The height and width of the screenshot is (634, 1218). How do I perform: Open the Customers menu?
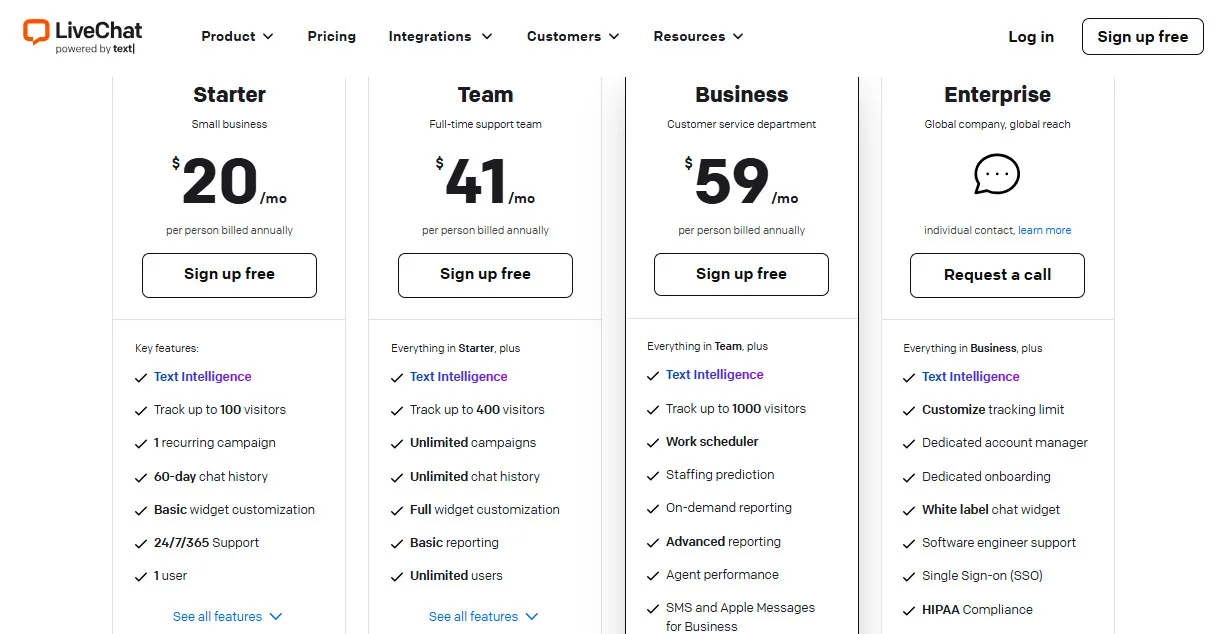(x=572, y=36)
